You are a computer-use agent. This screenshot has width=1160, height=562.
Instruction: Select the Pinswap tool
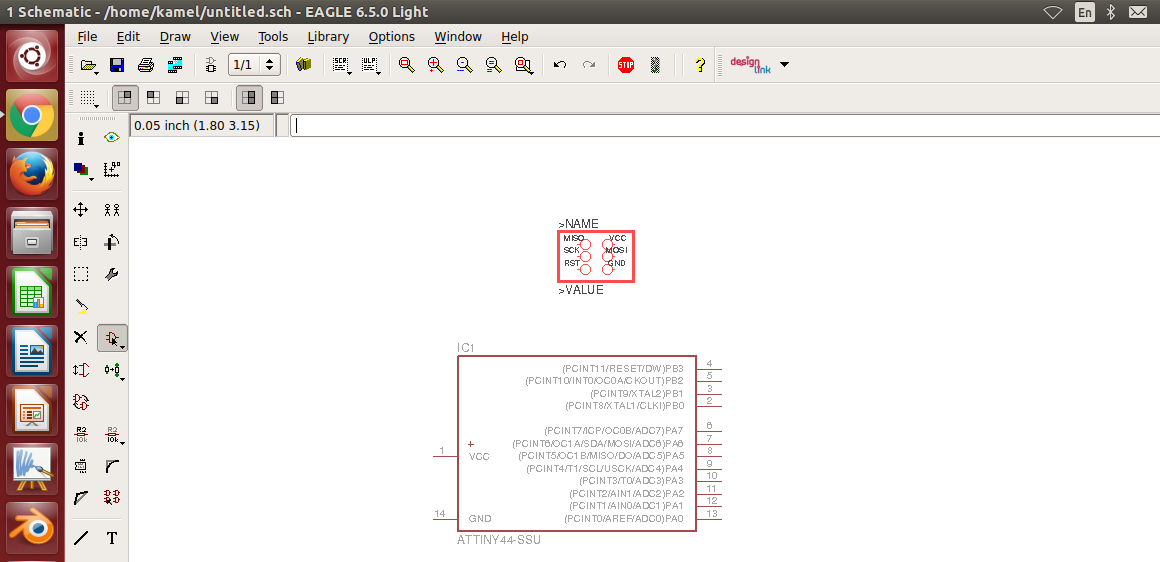[x=81, y=370]
